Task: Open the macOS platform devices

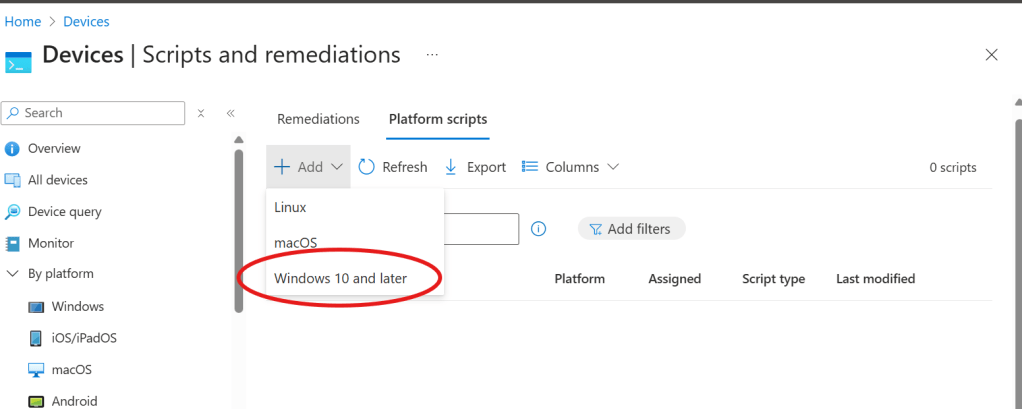Action: [x=71, y=370]
